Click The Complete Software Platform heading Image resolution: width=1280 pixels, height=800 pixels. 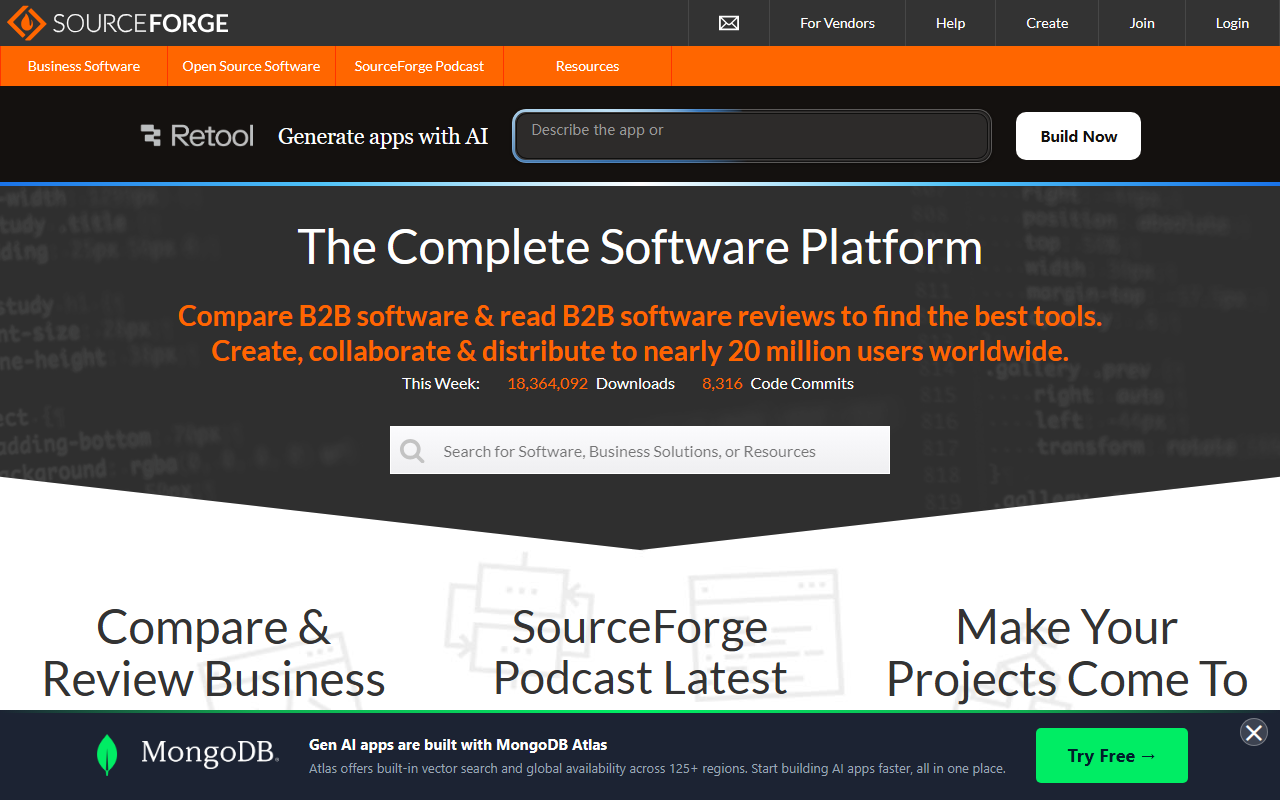click(x=640, y=246)
